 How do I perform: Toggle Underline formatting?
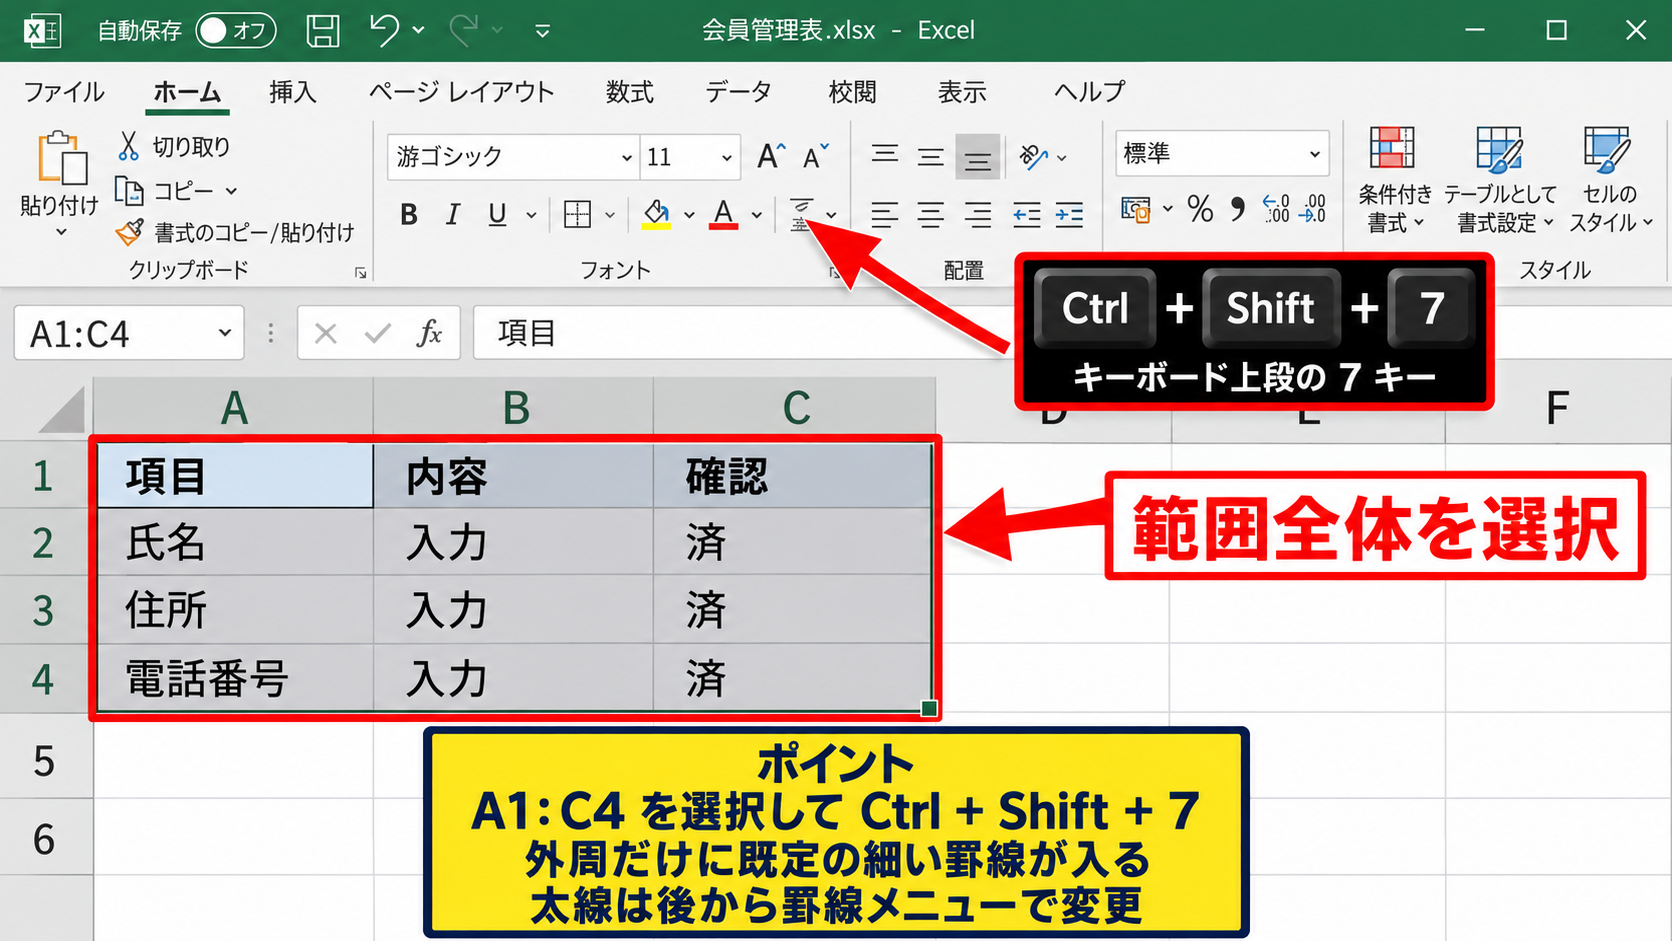497,214
